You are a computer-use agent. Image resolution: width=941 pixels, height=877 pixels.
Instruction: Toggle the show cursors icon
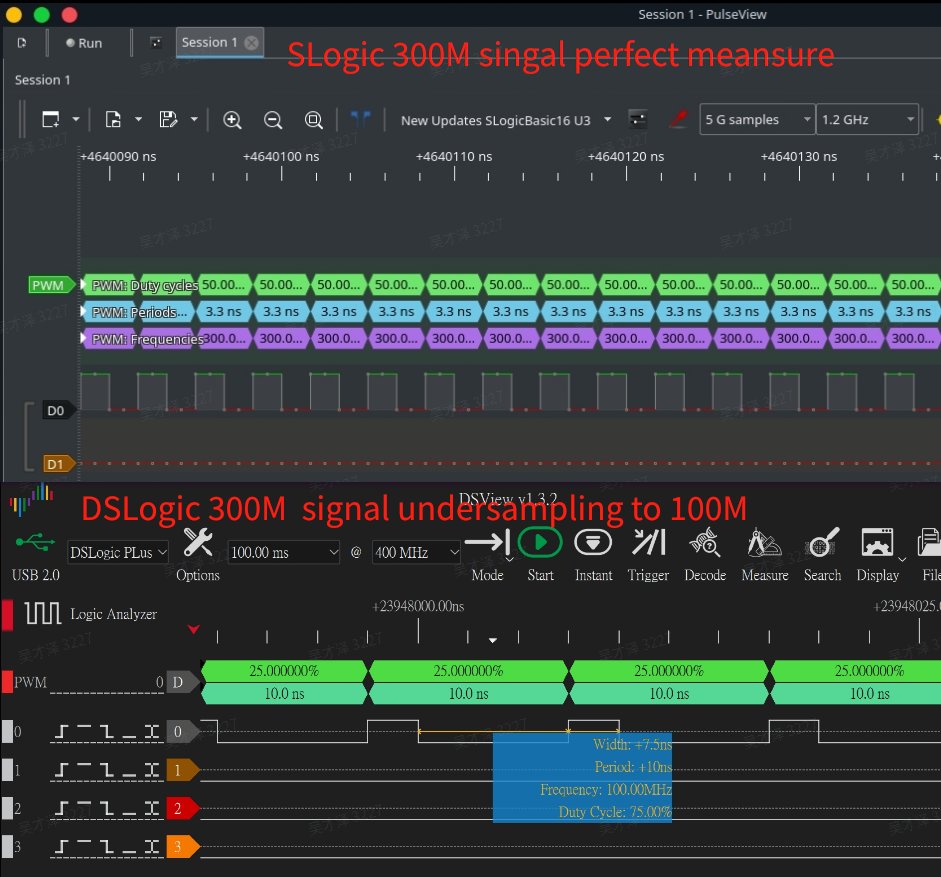click(x=360, y=119)
